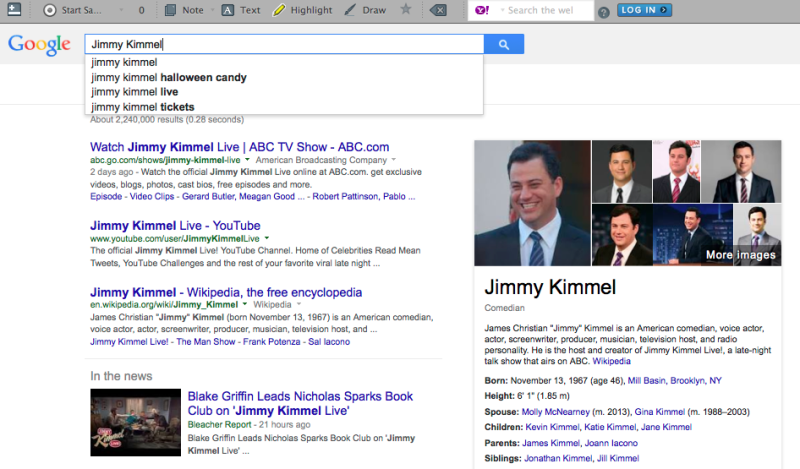Click the 'In the news' heading
The image size is (800, 469).
coord(121,376)
